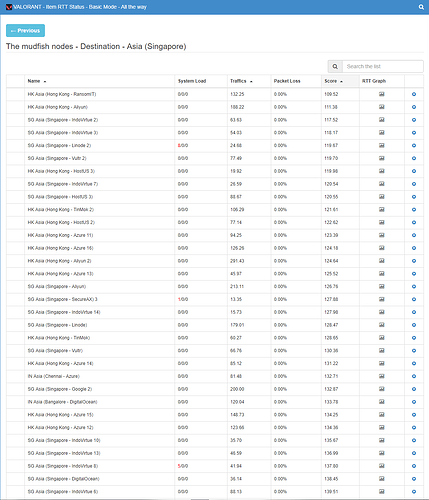The height and width of the screenshot is (500, 429).
Task: Click blue circle icon for Singapore - Vultr 2
Action: pos(414,158)
